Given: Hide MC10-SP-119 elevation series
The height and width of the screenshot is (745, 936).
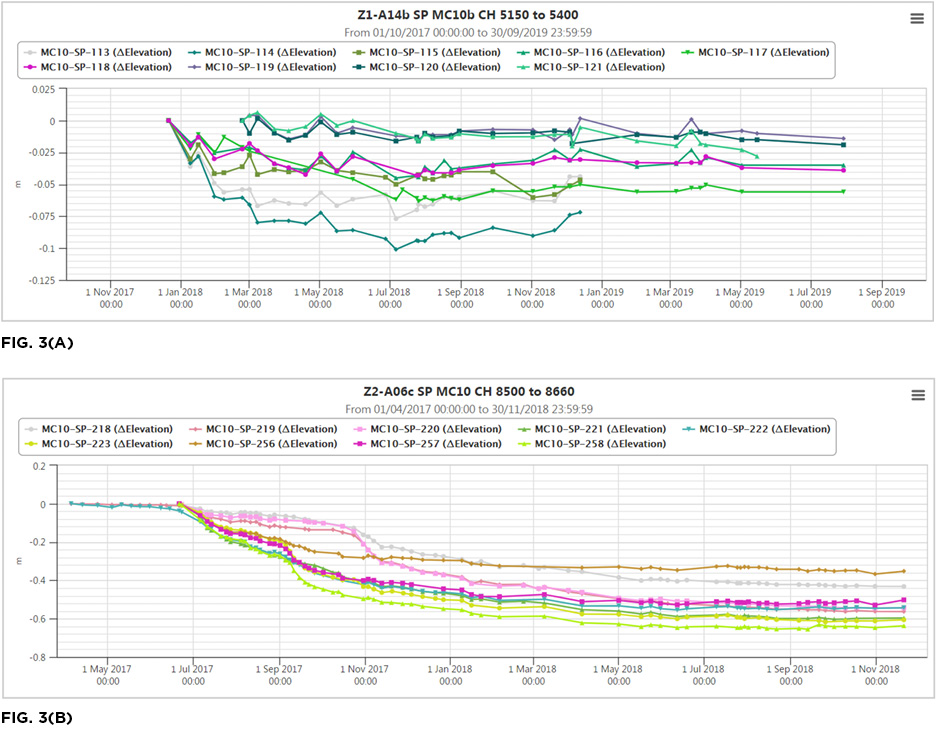Looking at the screenshot, I should coord(270,67).
